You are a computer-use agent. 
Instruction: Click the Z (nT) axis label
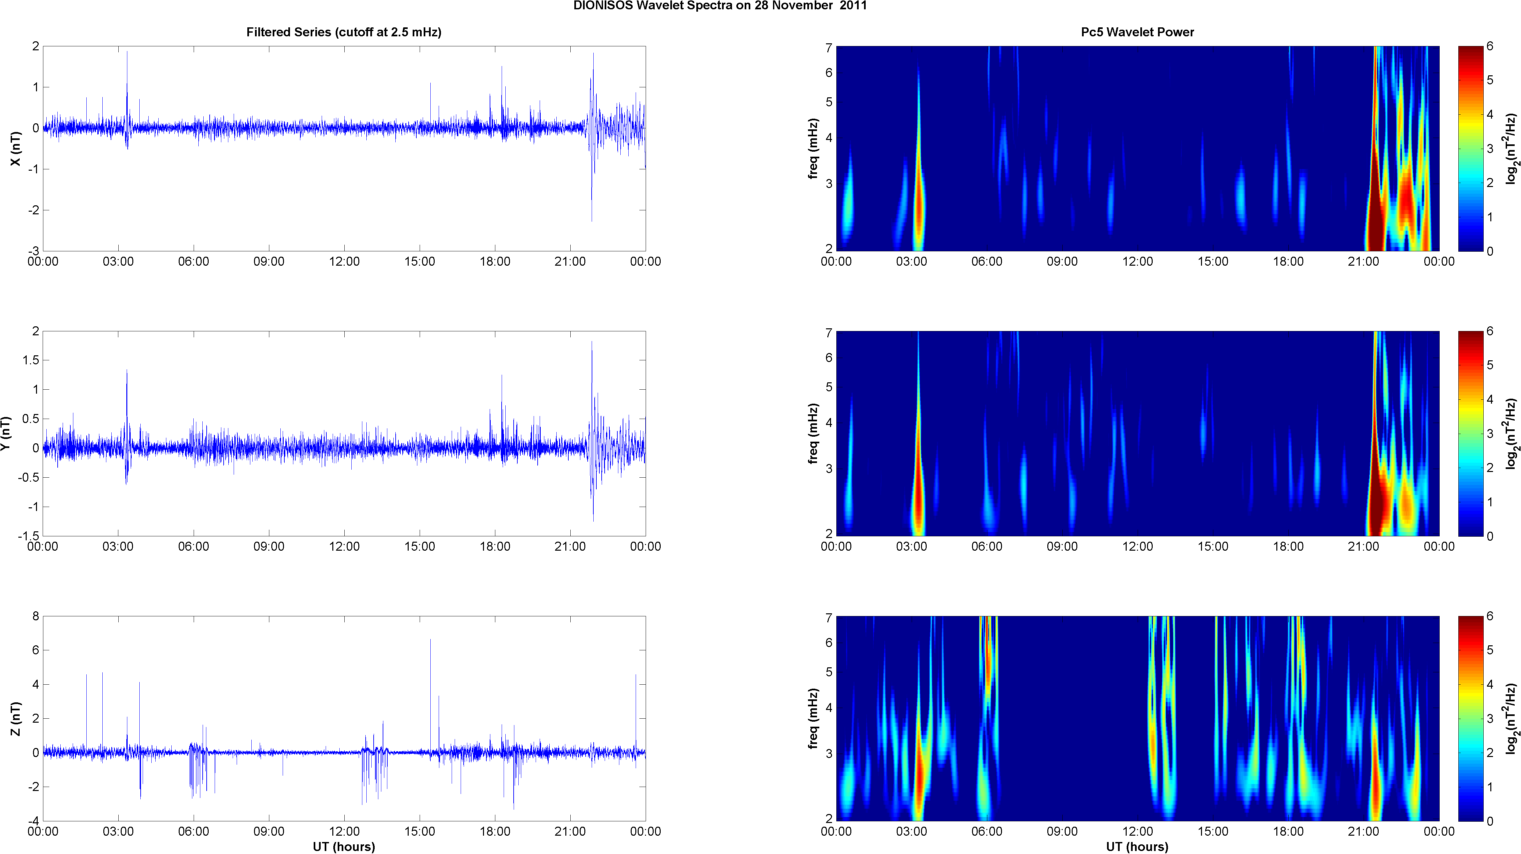15,718
